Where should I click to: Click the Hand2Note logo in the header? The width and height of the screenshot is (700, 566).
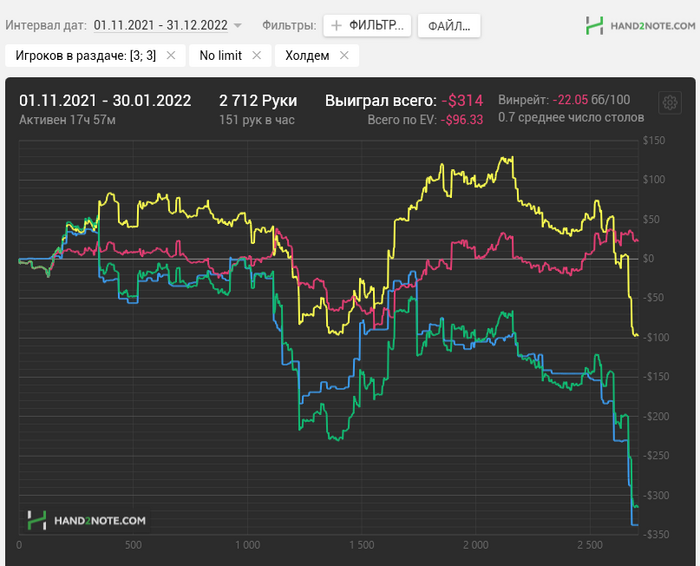pos(640,25)
